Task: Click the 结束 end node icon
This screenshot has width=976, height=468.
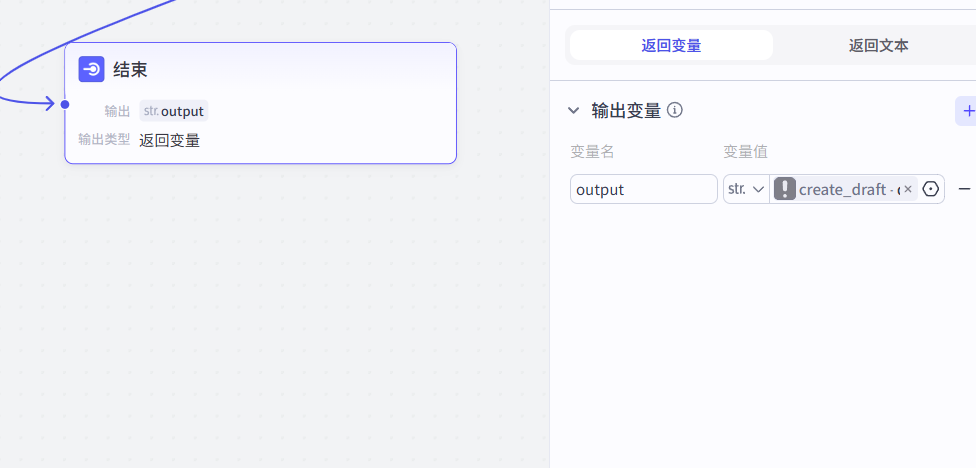Action: (x=91, y=69)
